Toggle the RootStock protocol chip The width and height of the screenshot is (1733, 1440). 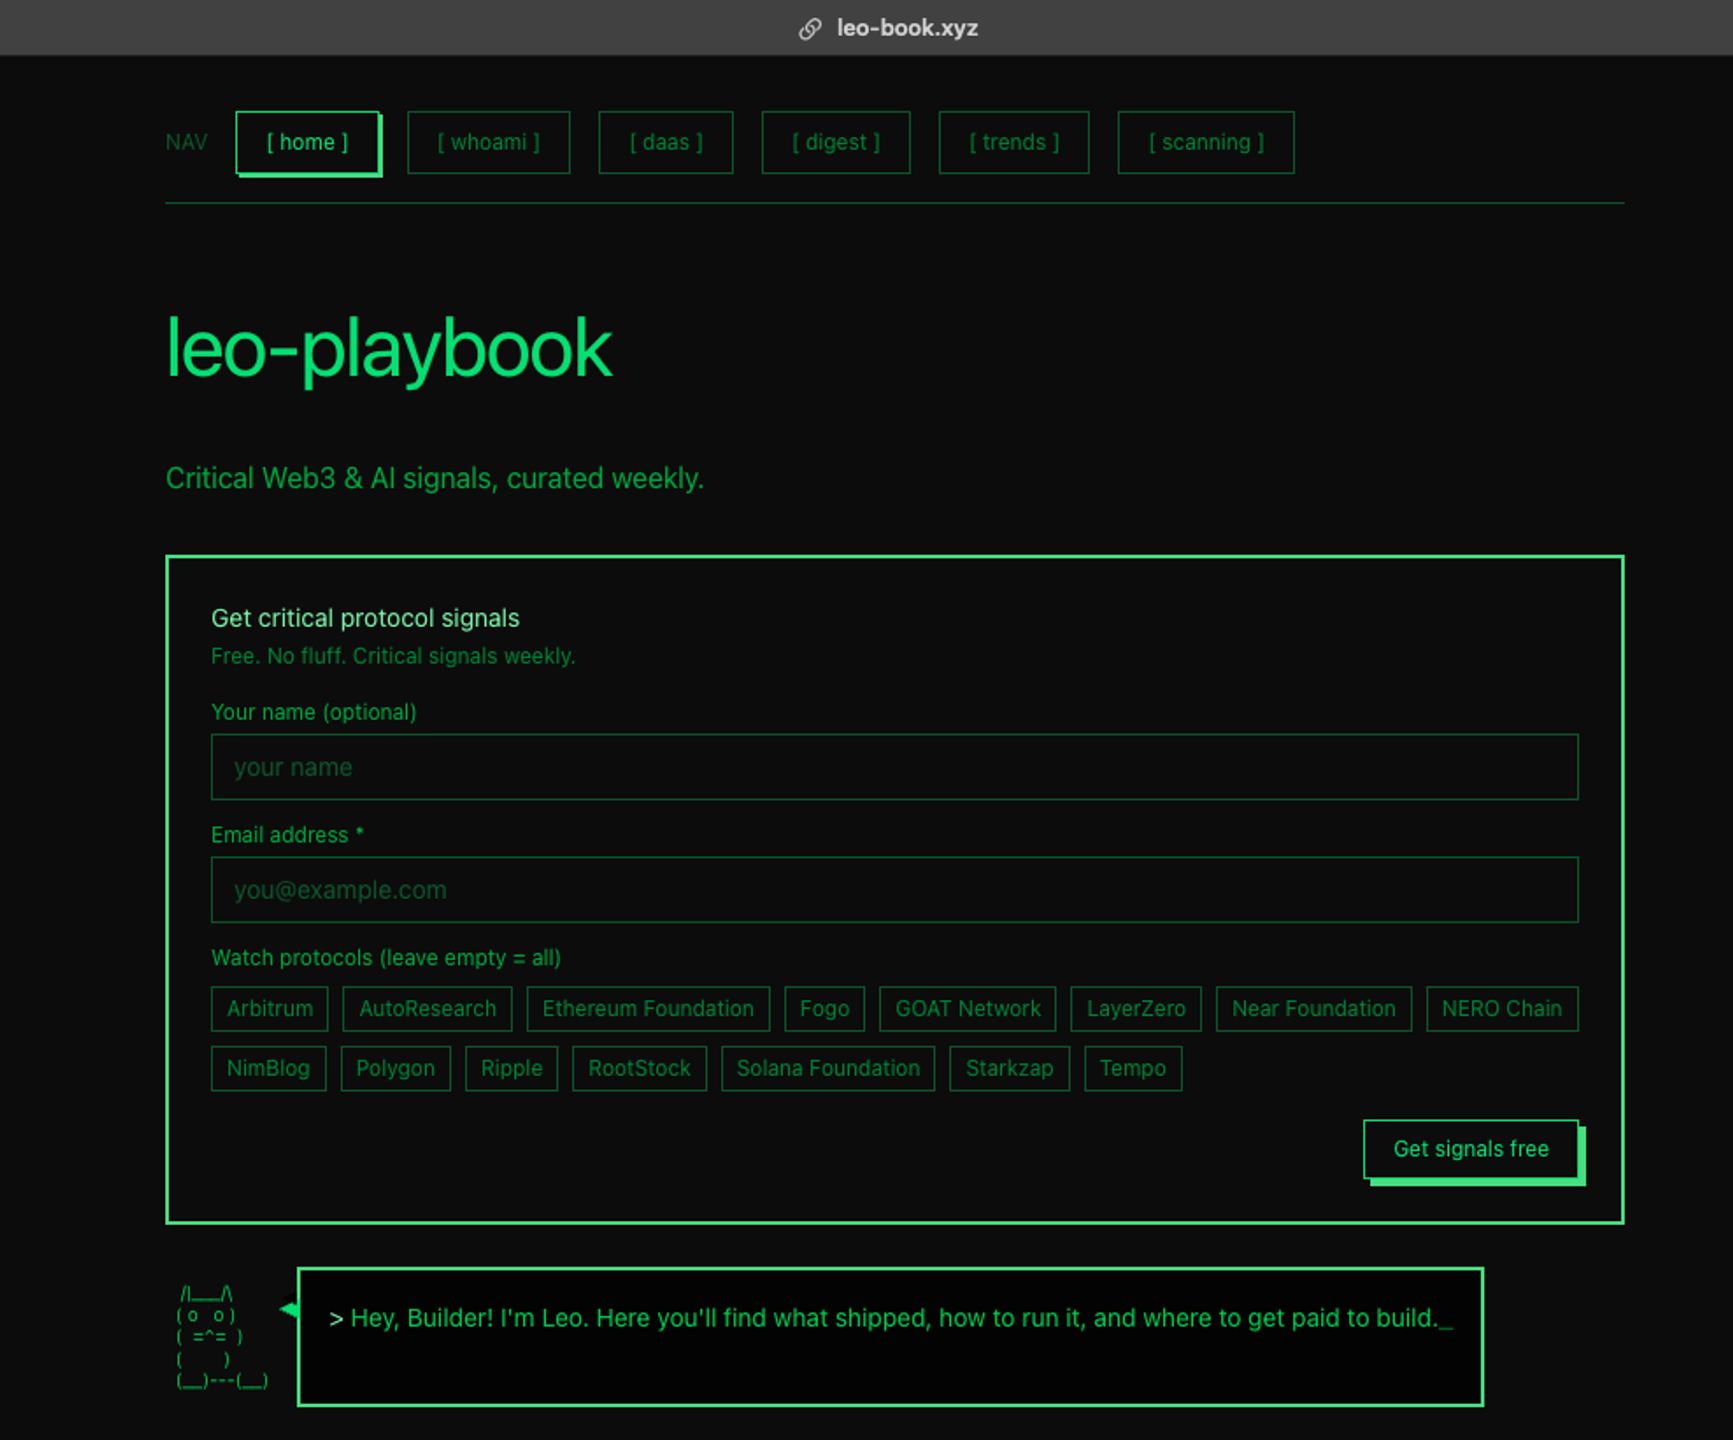click(x=640, y=1069)
